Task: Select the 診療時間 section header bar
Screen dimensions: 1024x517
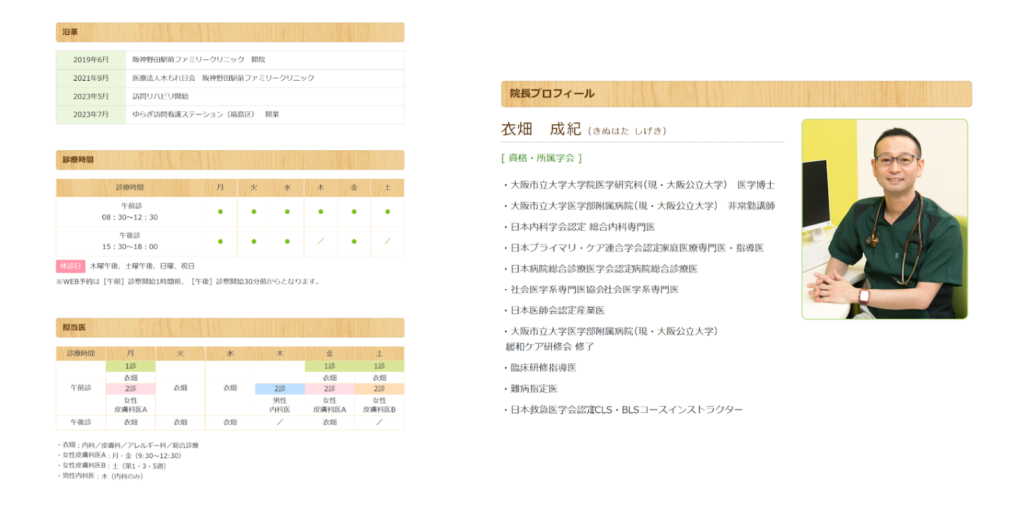Action: 230,160
